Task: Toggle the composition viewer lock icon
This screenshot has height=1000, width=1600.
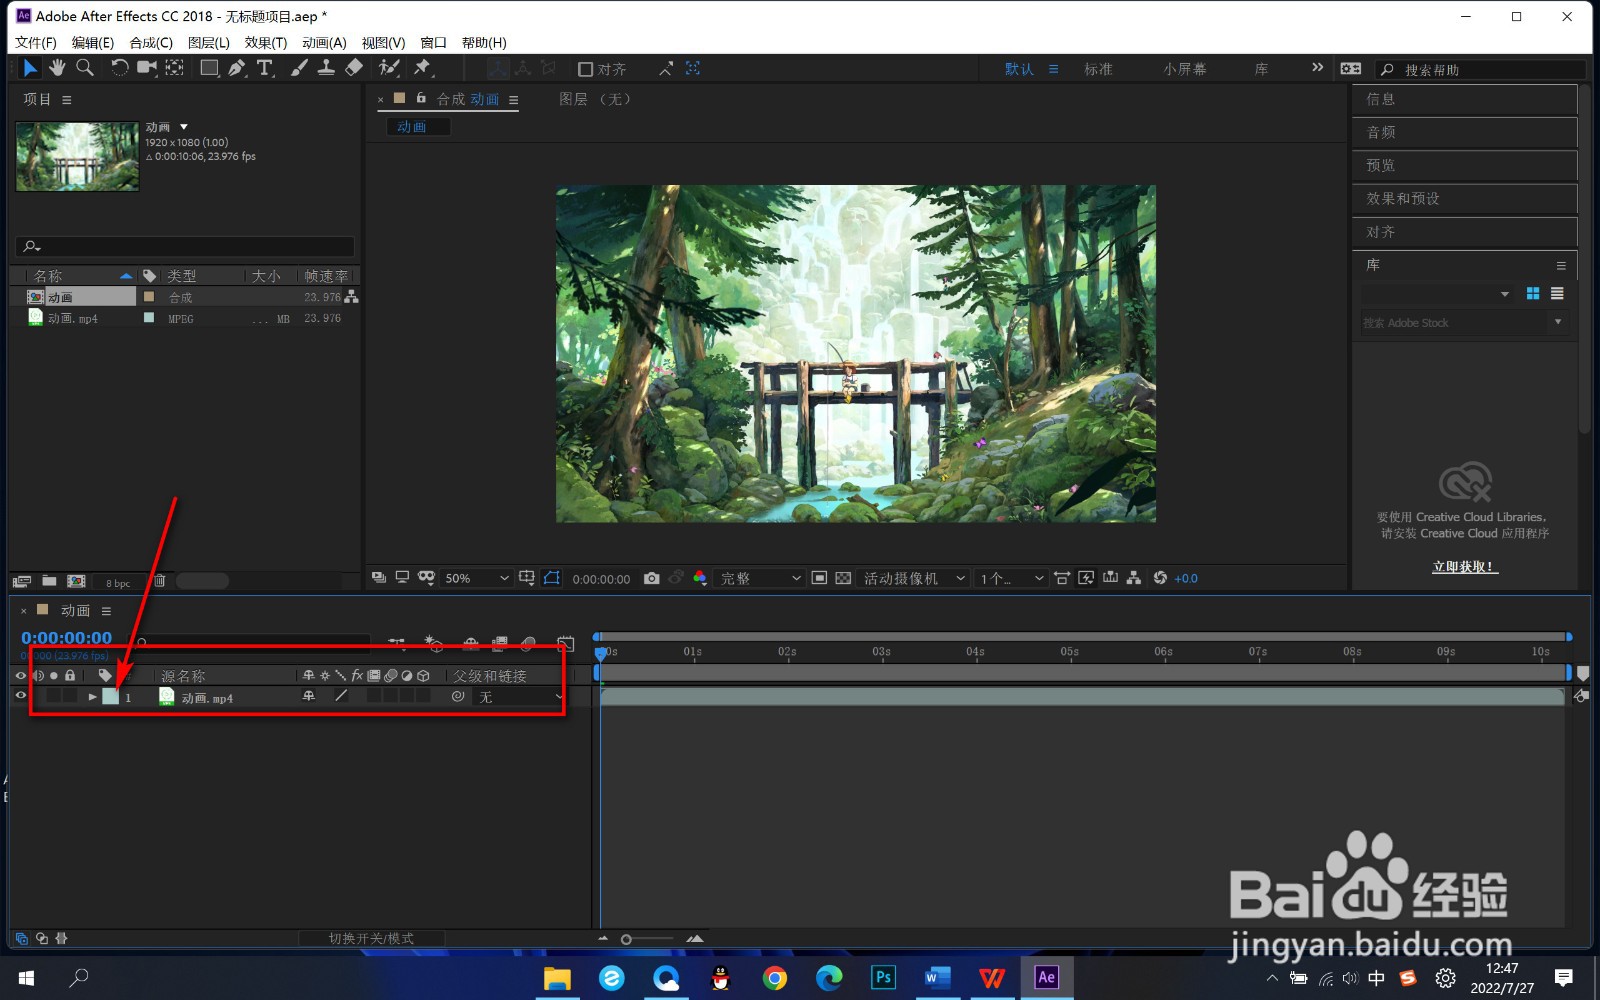Action: coord(421,98)
